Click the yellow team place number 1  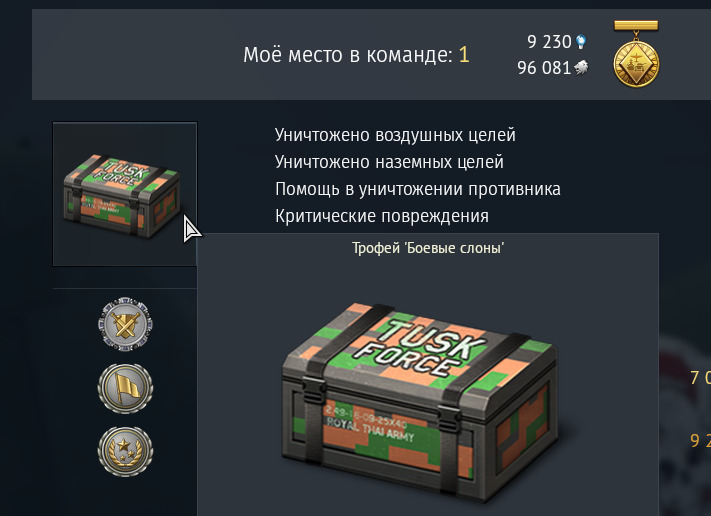pos(464,55)
